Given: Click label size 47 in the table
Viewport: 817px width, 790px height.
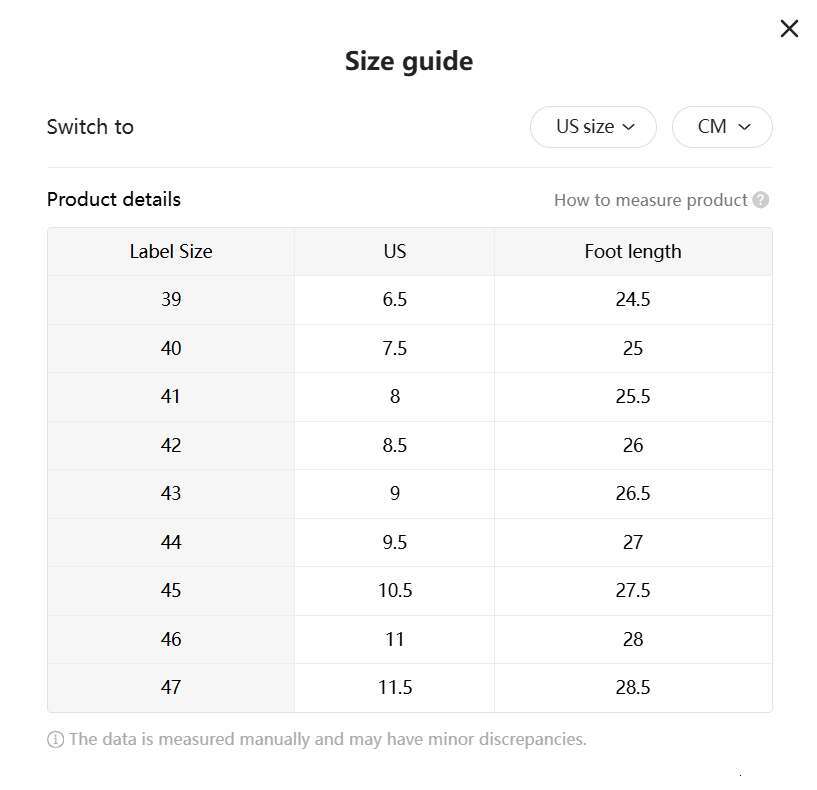Looking at the screenshot, I should [x=170, y=687].
